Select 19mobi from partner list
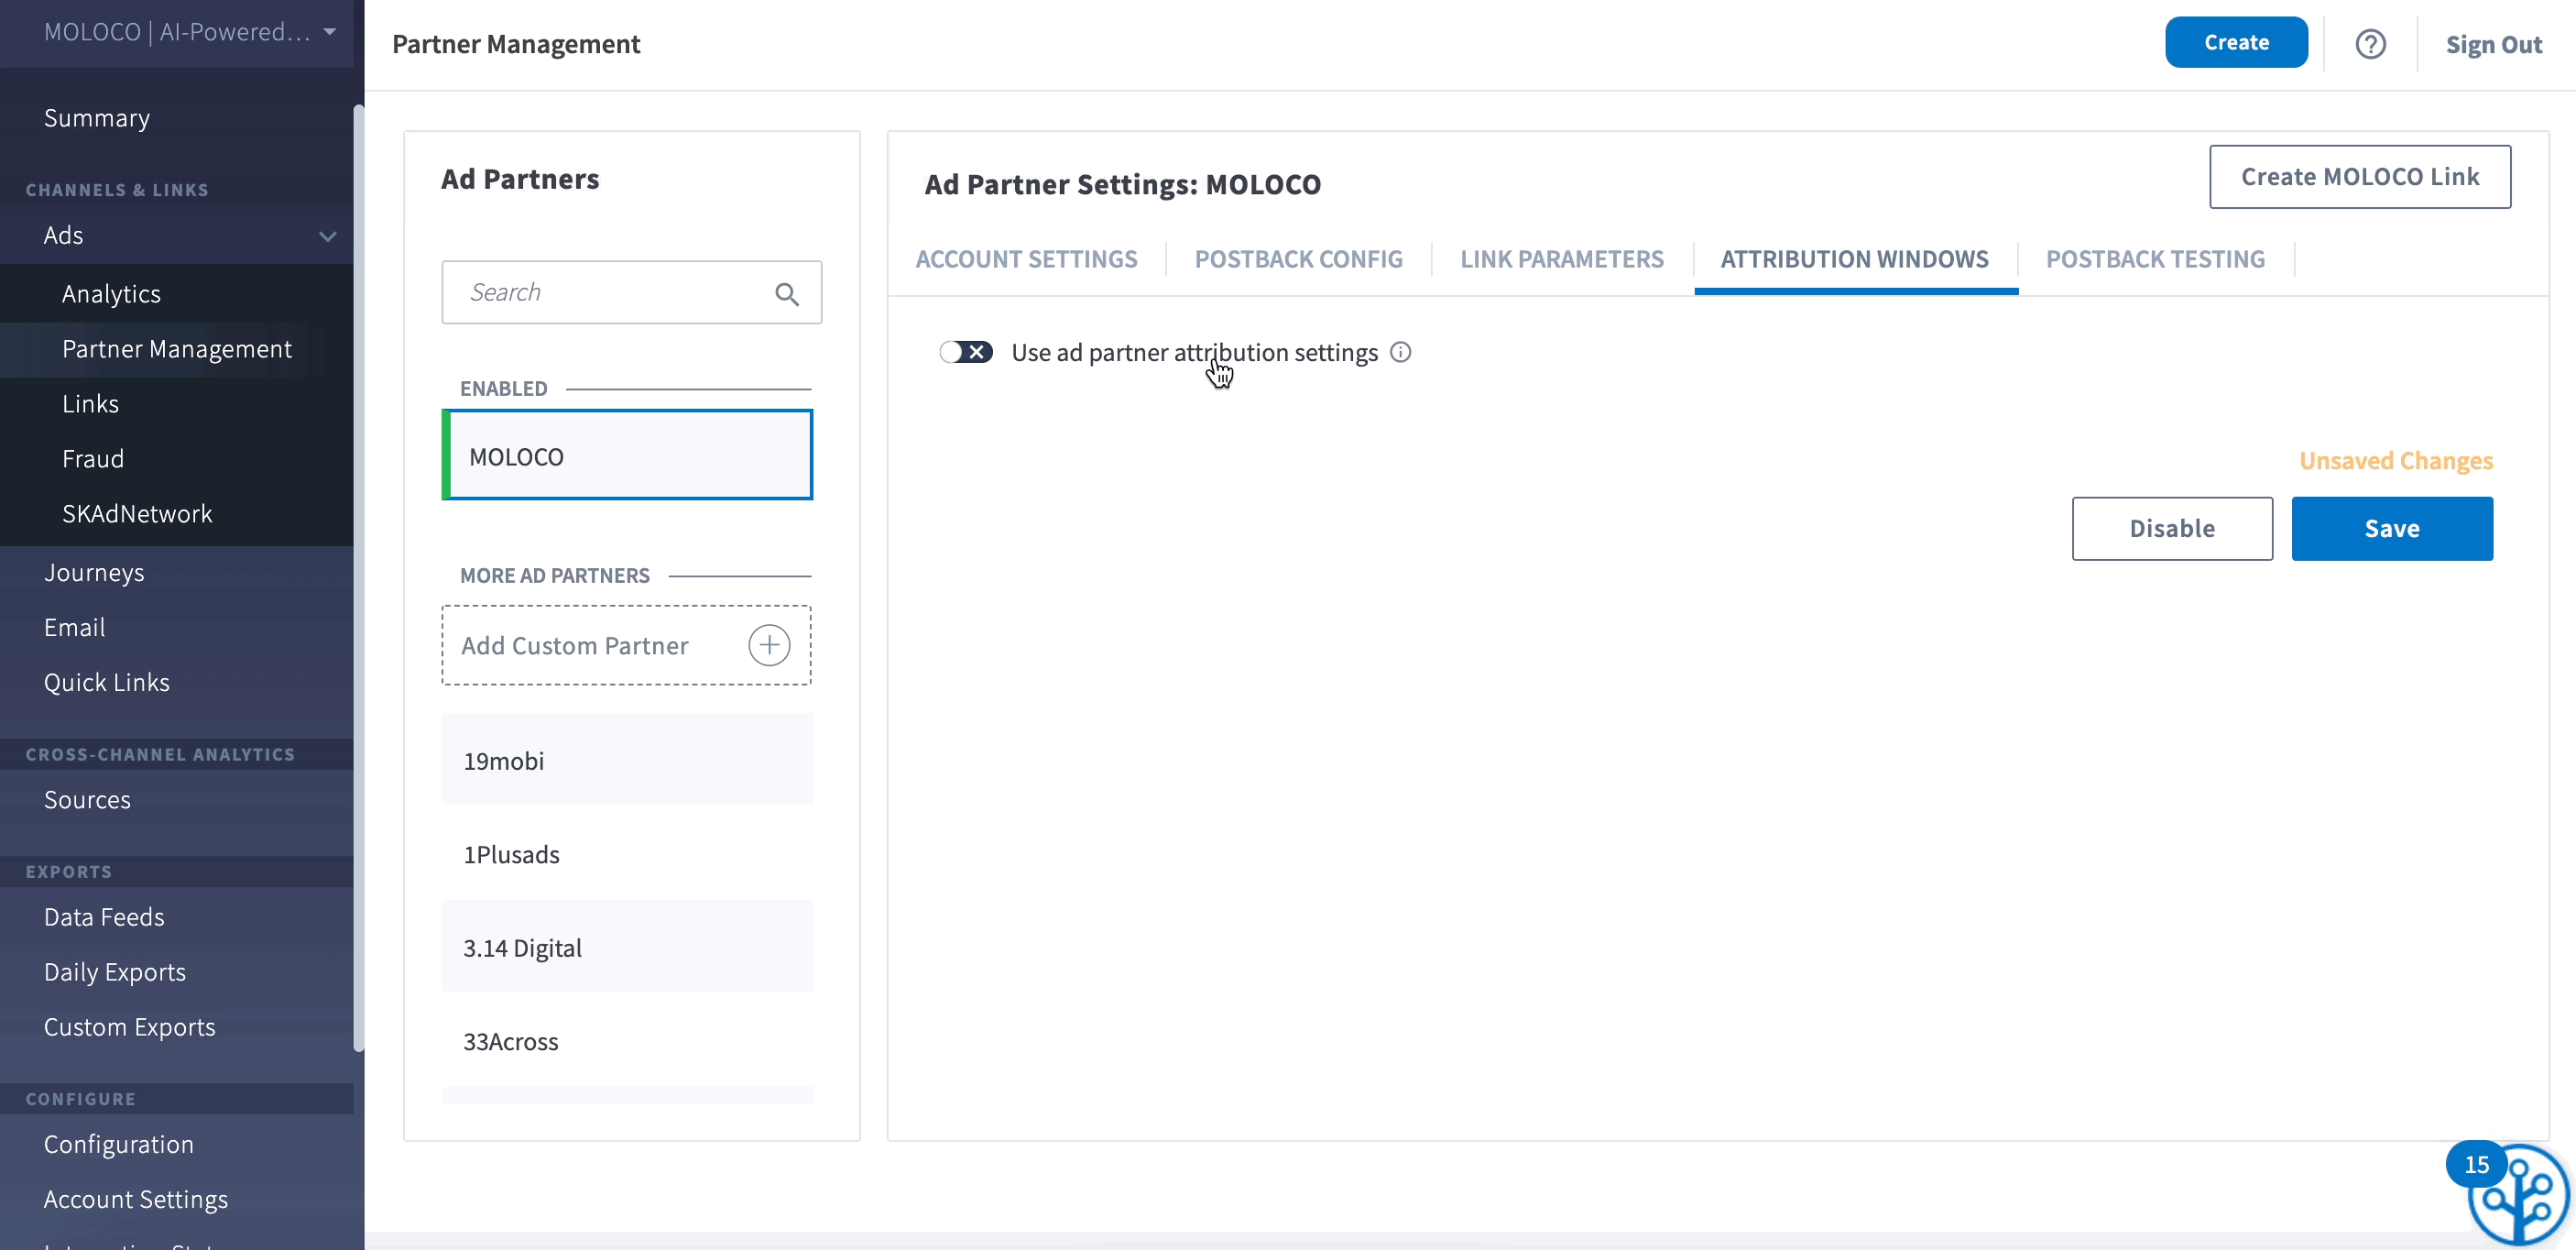The height and width of the screenshot is (1250, 2576). pos(627,760)
